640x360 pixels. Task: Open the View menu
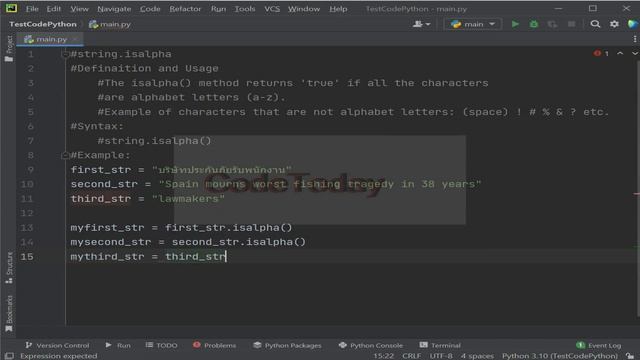(79, 9)
